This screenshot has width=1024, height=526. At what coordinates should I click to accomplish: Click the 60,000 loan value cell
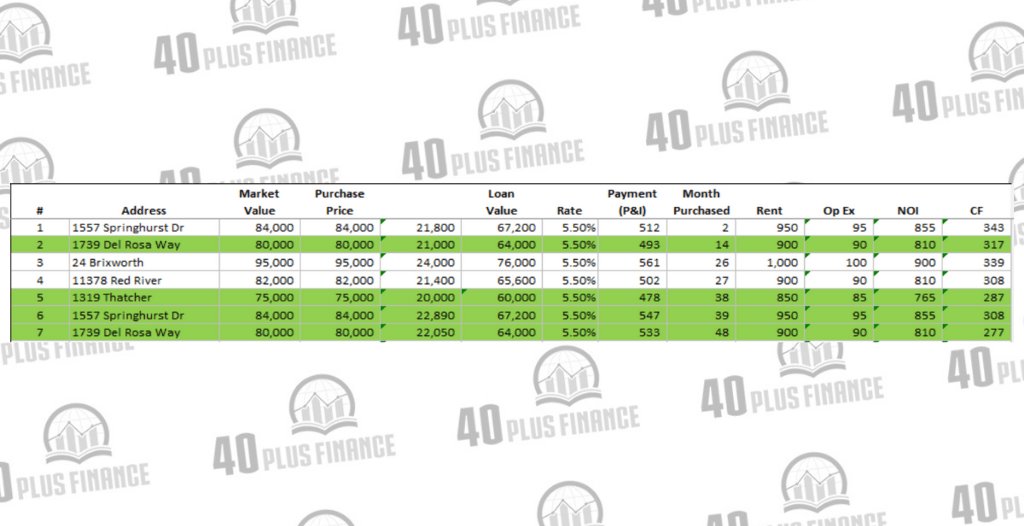(502, 297)
